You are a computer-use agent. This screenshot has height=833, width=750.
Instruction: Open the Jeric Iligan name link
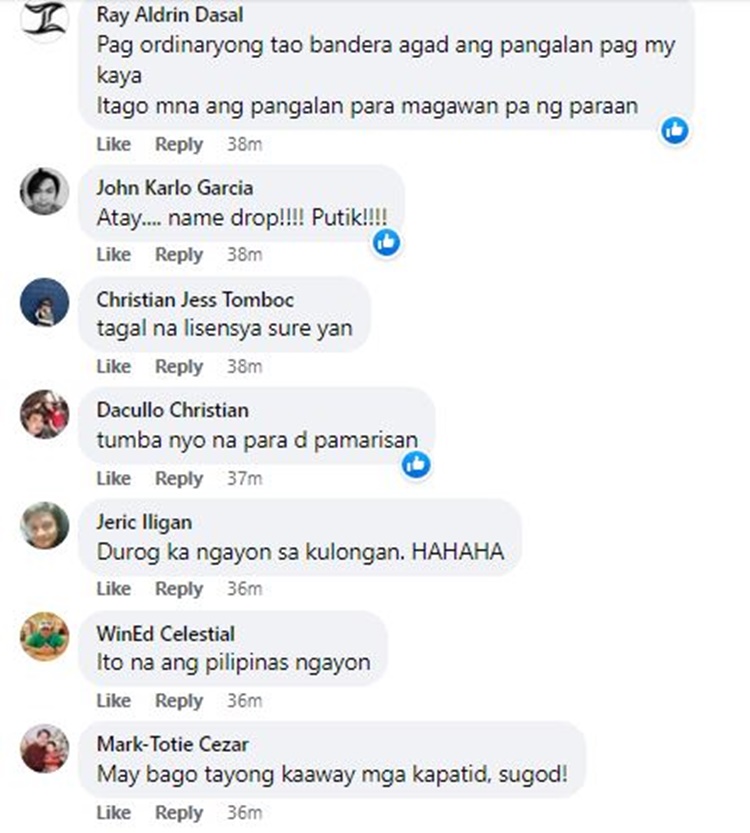(x=144, y=522)
